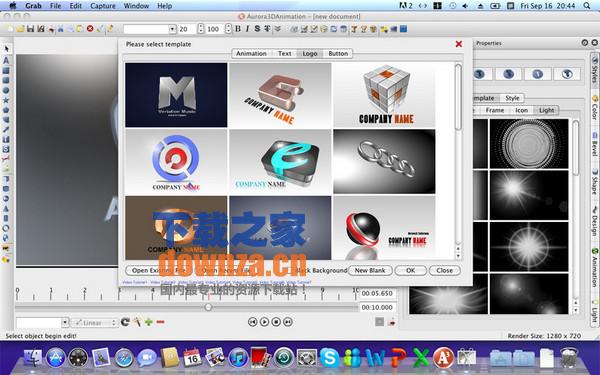This screenshot has height=375, width=600.
Task: Open Spotlight search magnifier in menu bar
Action: [587, 6]
